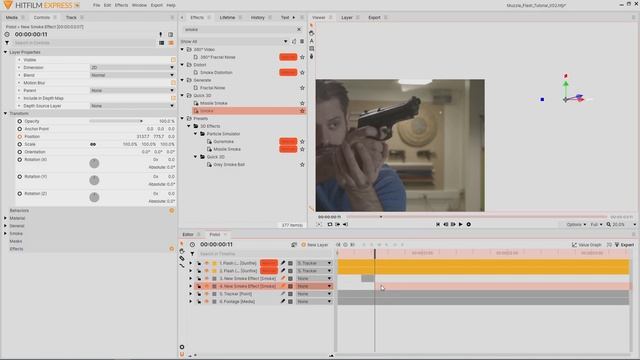Image resolution: width=640 pixels, height=360 pixels.
Task: Switch to the Layer tab in Viewer
Action: click(x=347, y=18)
